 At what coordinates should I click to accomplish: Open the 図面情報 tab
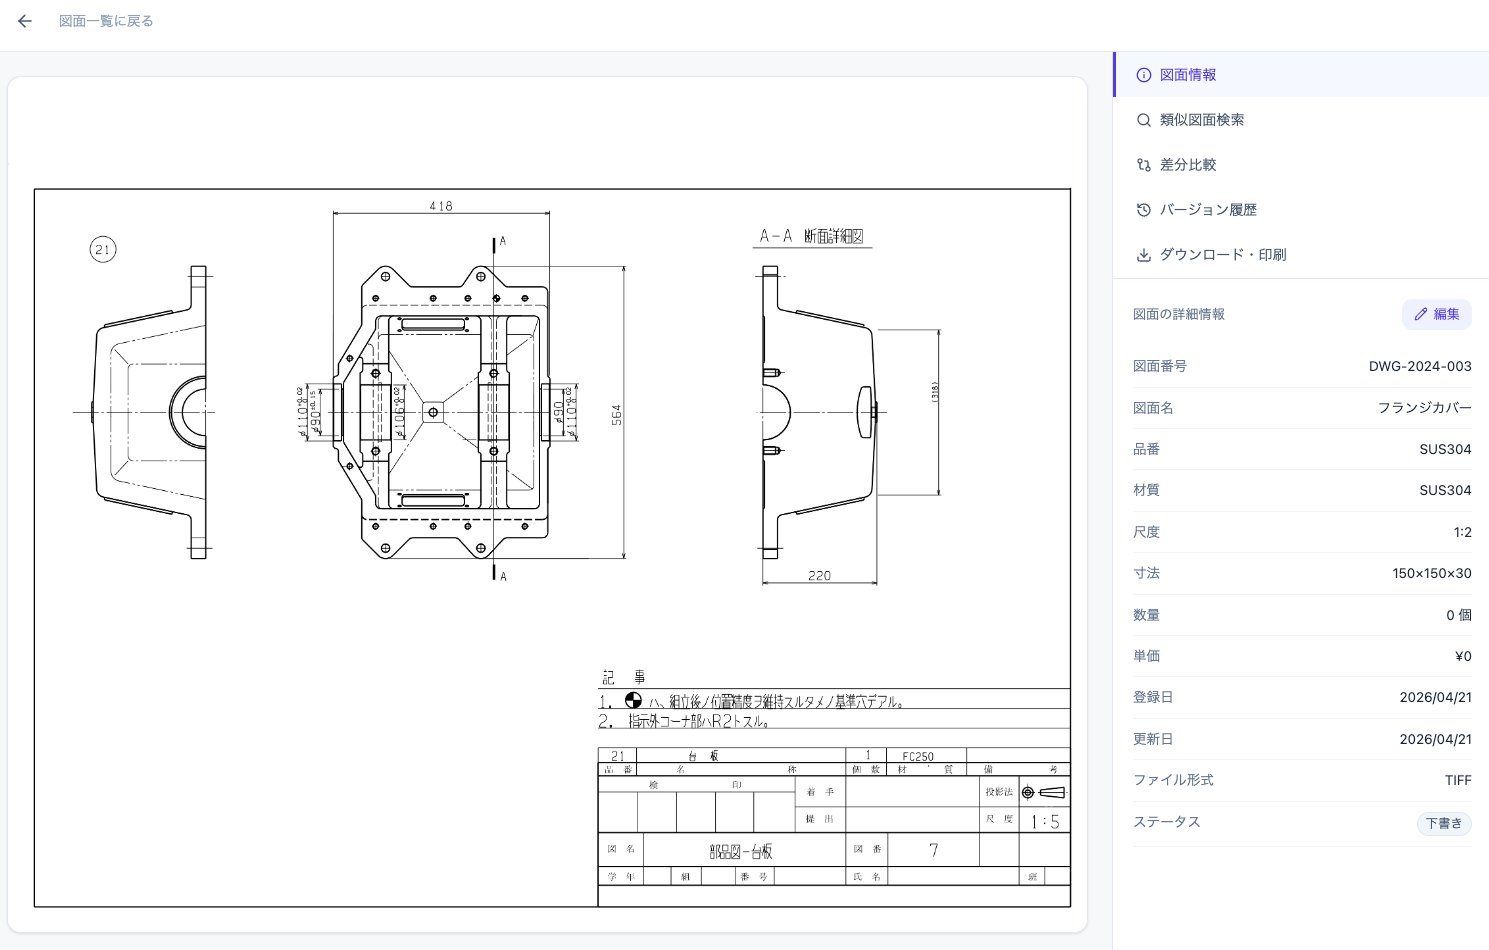[x=1301, y=75]
